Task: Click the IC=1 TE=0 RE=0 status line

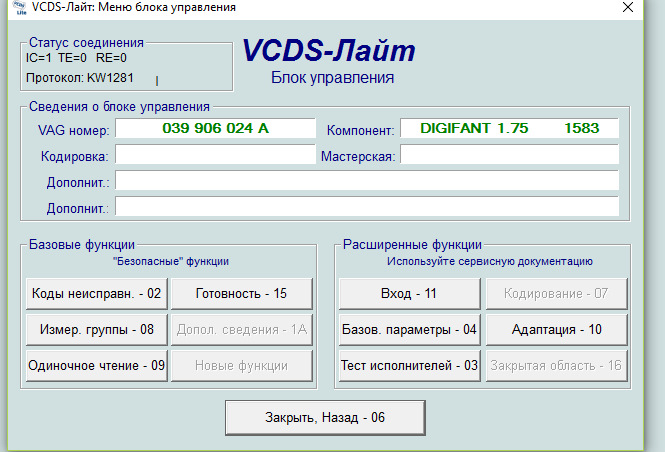Action: point(76,58)
